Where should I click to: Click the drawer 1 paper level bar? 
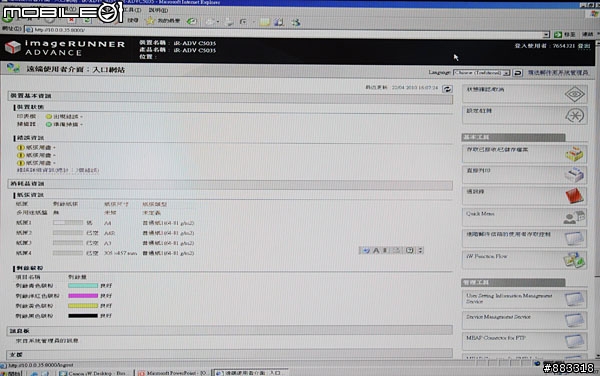pos(68,223)
